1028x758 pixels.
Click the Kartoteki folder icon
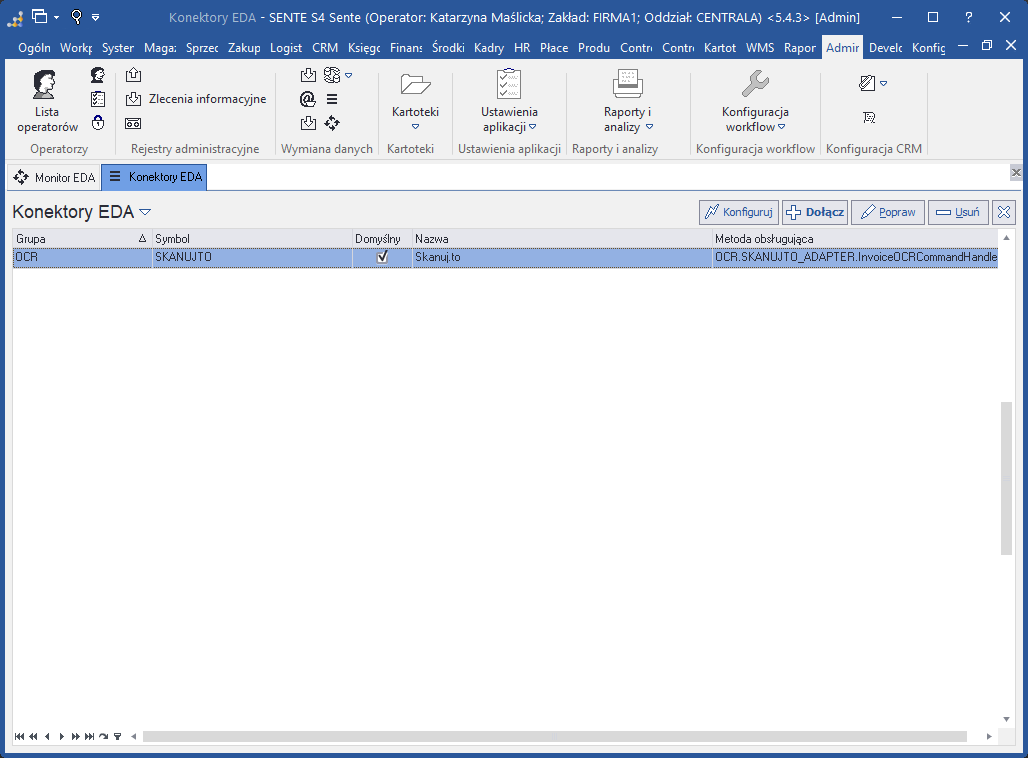415,85
